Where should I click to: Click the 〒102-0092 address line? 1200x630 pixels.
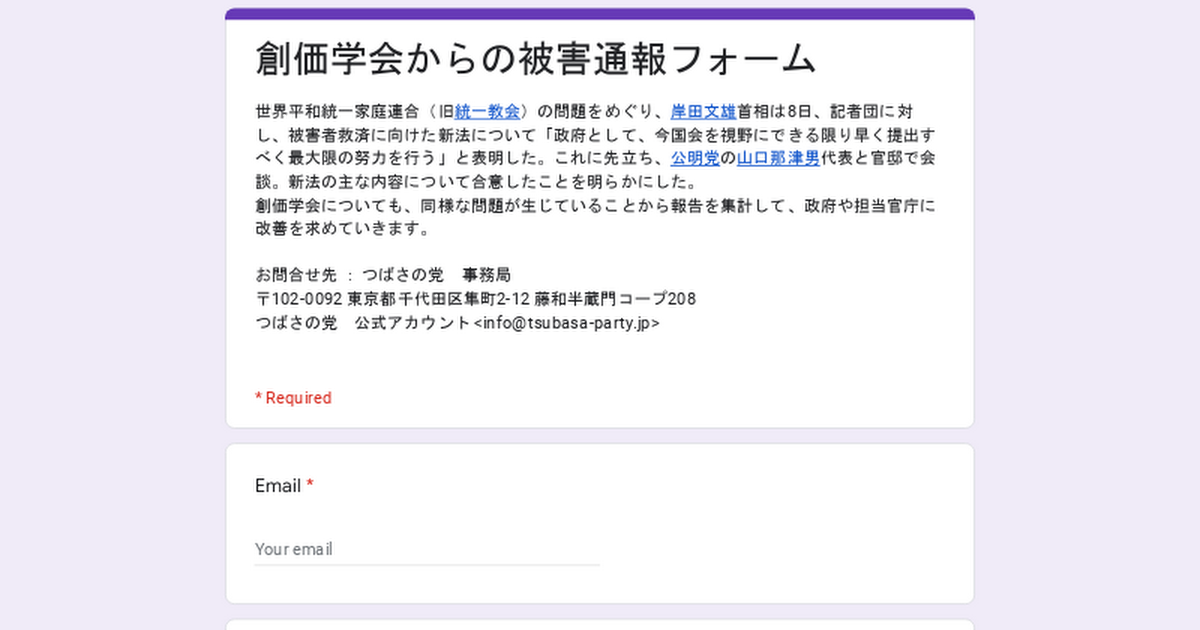point(476,299)
